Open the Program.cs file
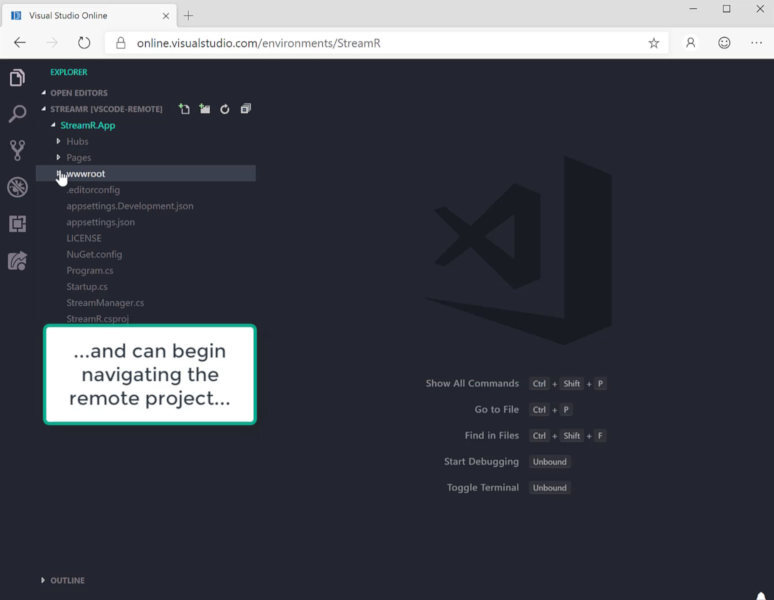 click(x=90, y=270)
